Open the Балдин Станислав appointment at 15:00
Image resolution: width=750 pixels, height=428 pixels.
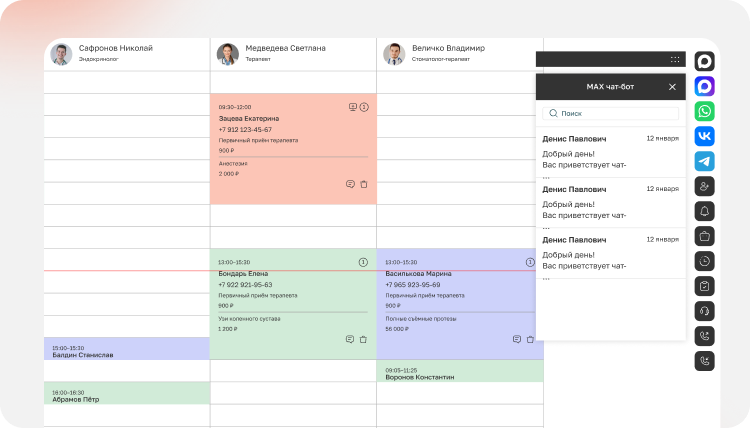tap(127, 349)
